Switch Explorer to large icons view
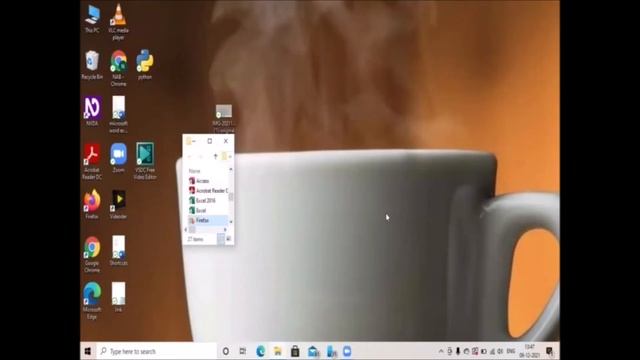This screenshot has width=640, height=360. pos(229,239)
